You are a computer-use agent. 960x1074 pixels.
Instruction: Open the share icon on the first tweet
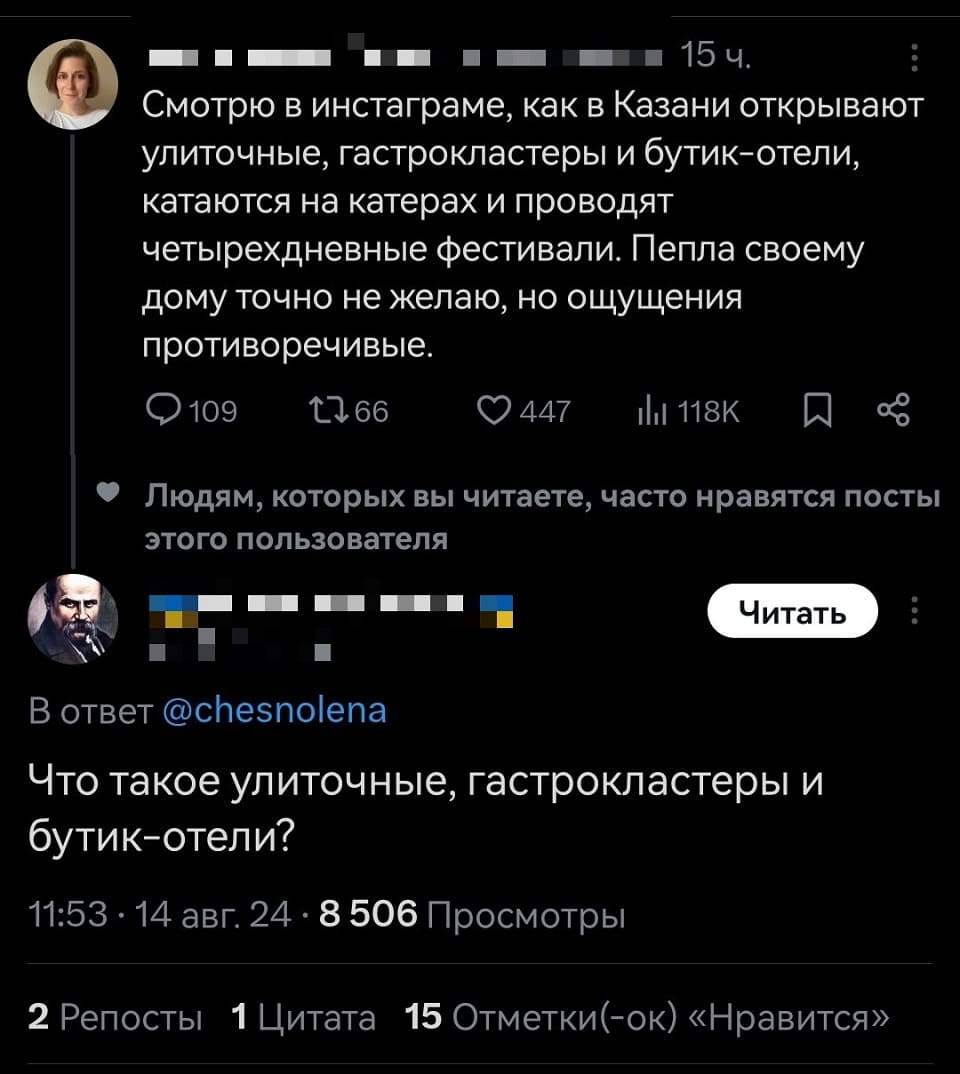point(895,409)
